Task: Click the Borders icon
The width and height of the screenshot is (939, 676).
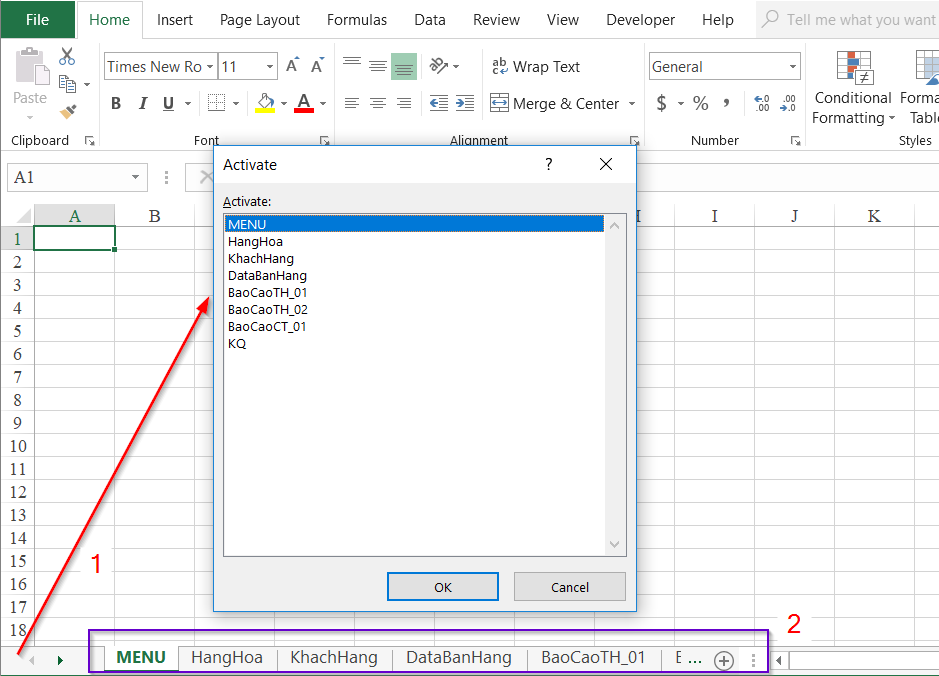Action: [x=216, y=103]
